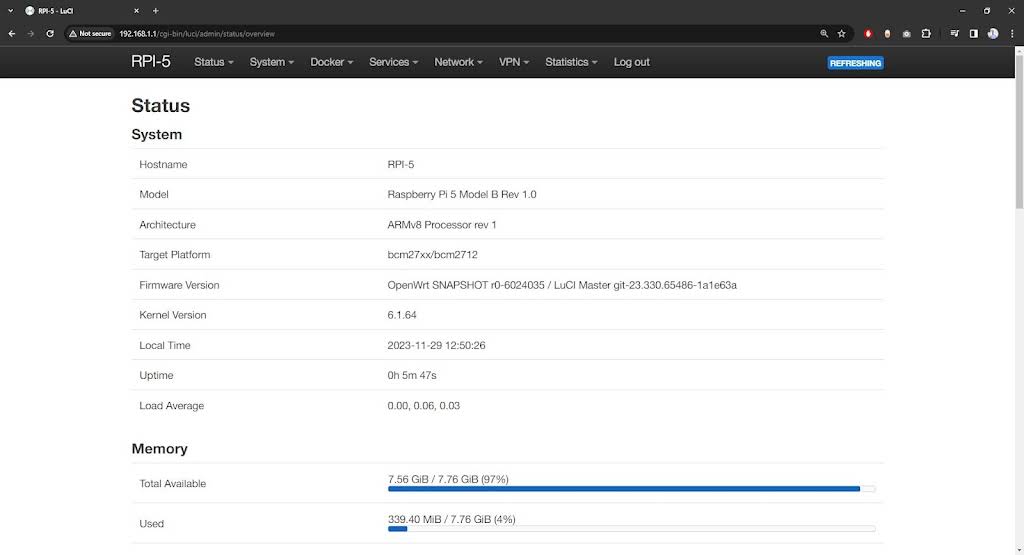
Task: Open the media controls icon
Action: coord(955,33)
